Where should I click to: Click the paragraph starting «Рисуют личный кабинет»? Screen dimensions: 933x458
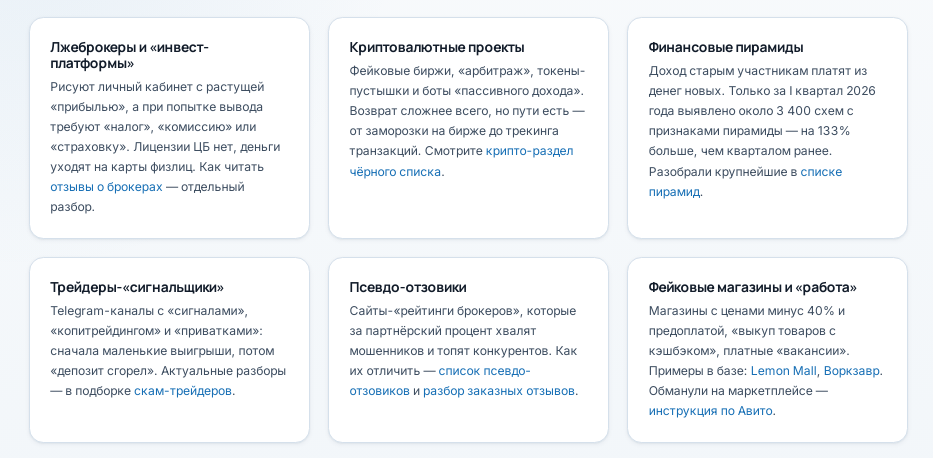pos(165,147)
